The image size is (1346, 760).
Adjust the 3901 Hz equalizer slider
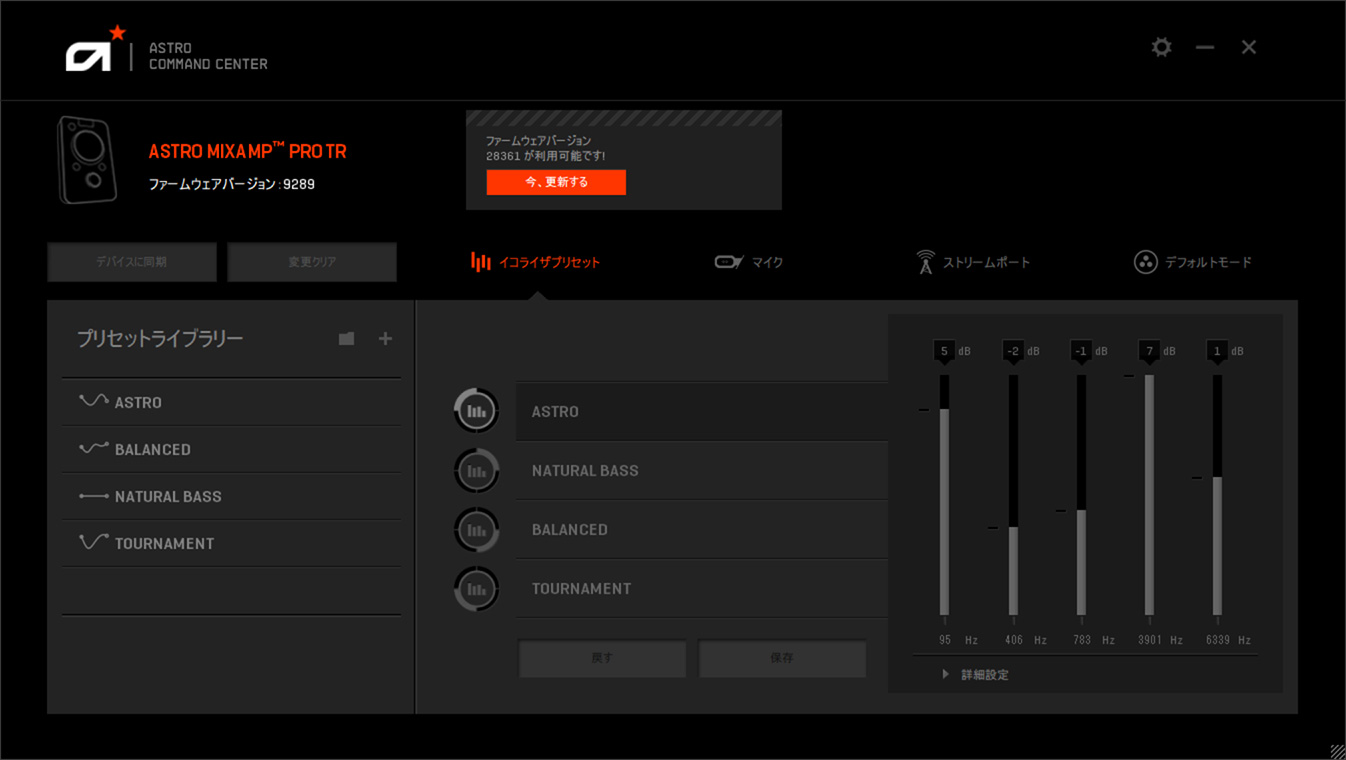[x=1149, y=495]
